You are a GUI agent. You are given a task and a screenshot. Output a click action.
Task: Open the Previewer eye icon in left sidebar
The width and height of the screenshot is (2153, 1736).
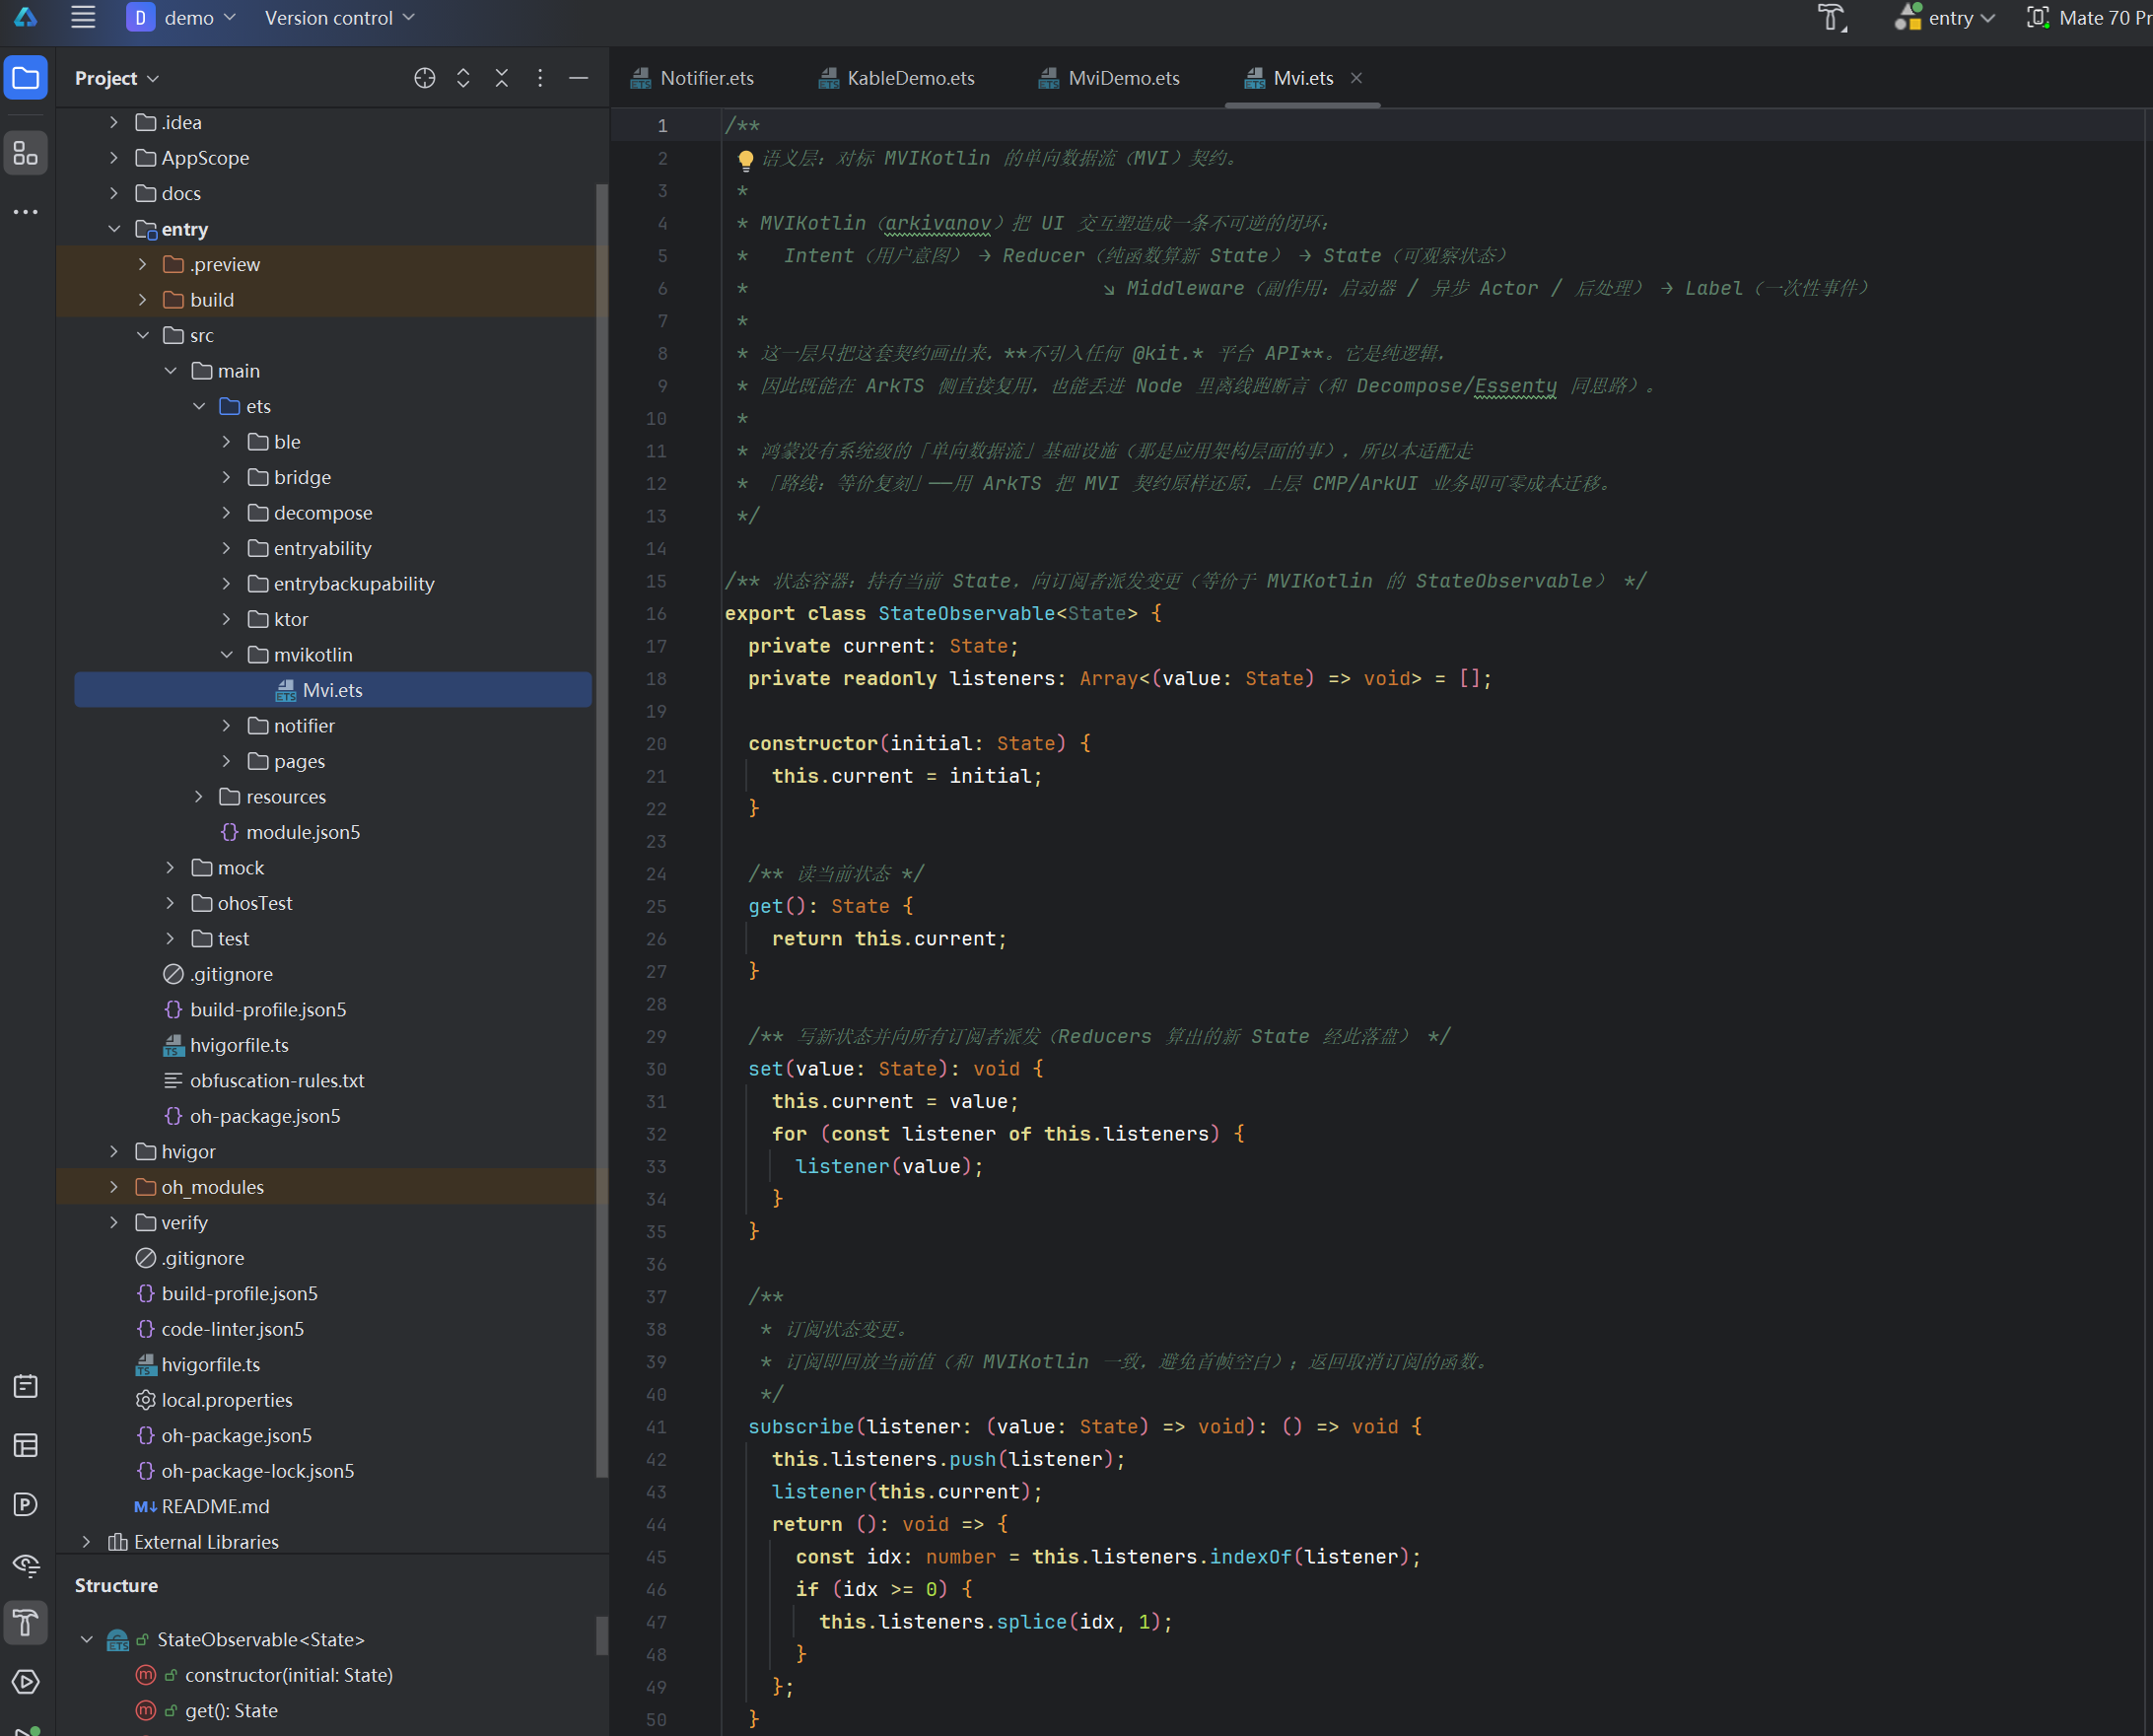click(26, 1565)
